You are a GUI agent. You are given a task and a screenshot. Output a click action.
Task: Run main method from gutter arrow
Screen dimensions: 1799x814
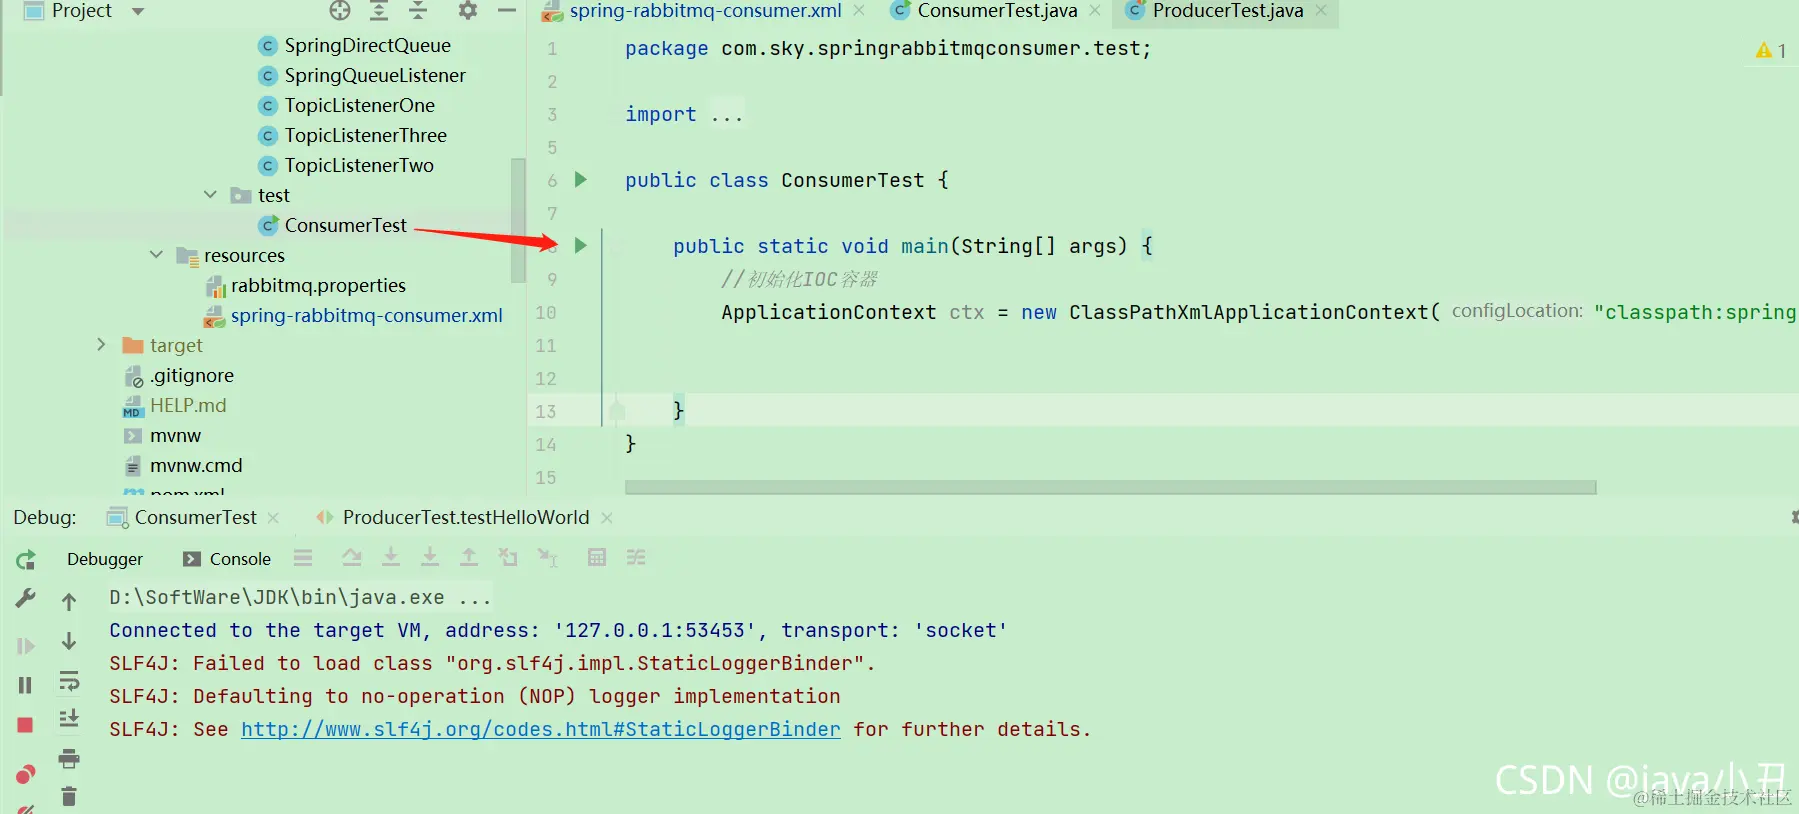[580, 246]
